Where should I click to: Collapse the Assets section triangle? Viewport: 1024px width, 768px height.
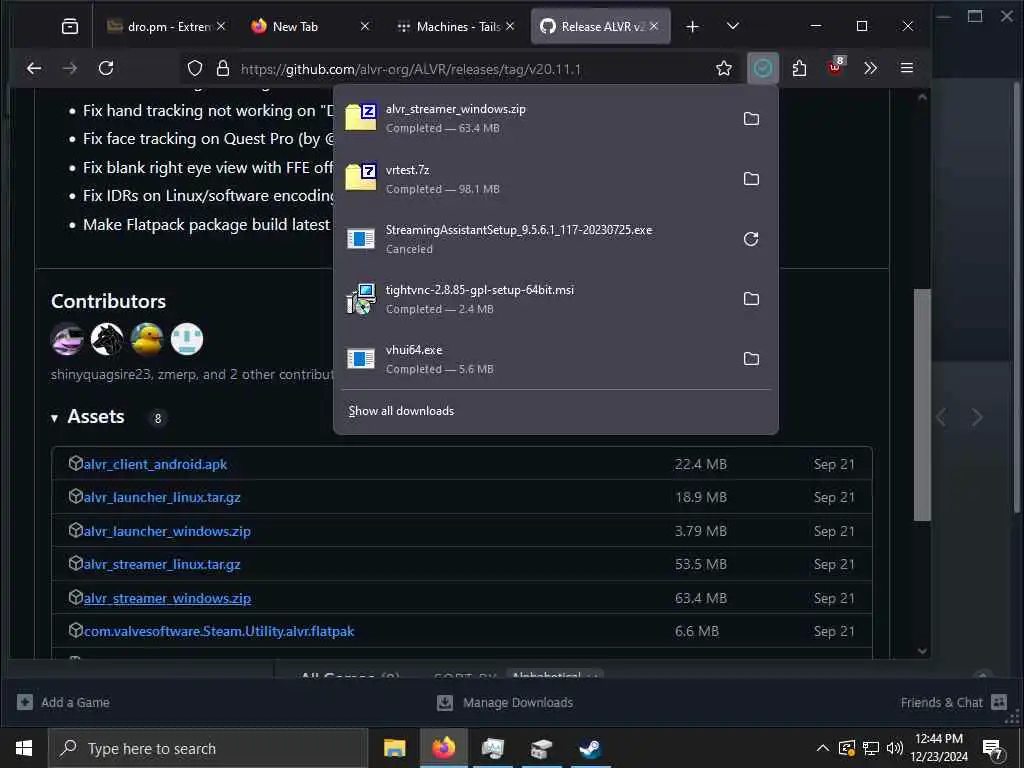click(54, 418)
